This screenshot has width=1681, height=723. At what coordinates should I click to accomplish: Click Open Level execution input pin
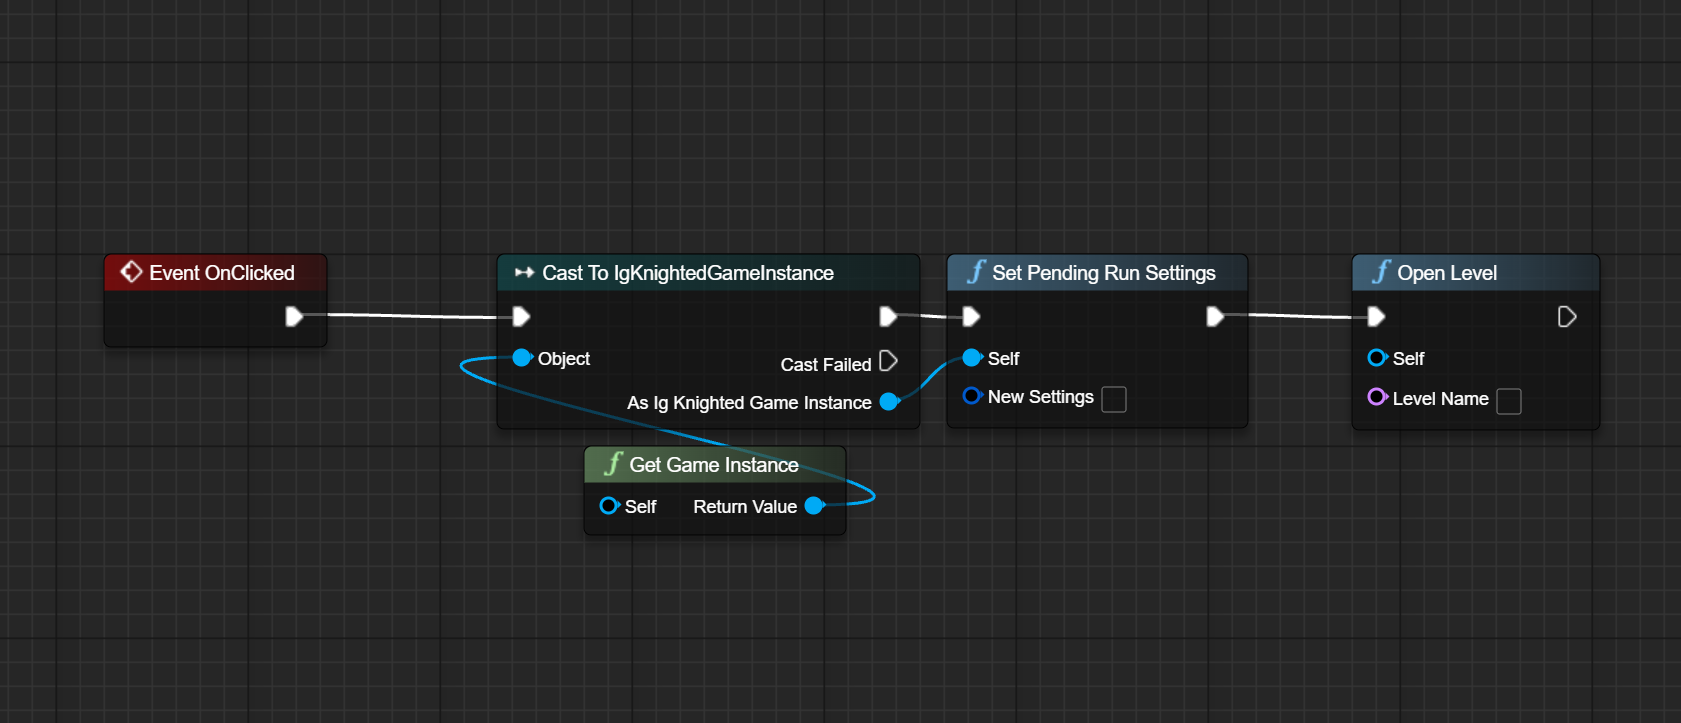pyautogui.click(x=1376, y=317)
